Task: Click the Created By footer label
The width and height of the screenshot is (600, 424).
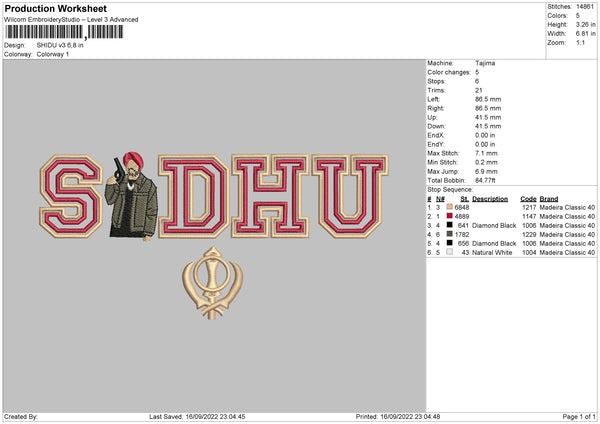Action: [21, 416]
